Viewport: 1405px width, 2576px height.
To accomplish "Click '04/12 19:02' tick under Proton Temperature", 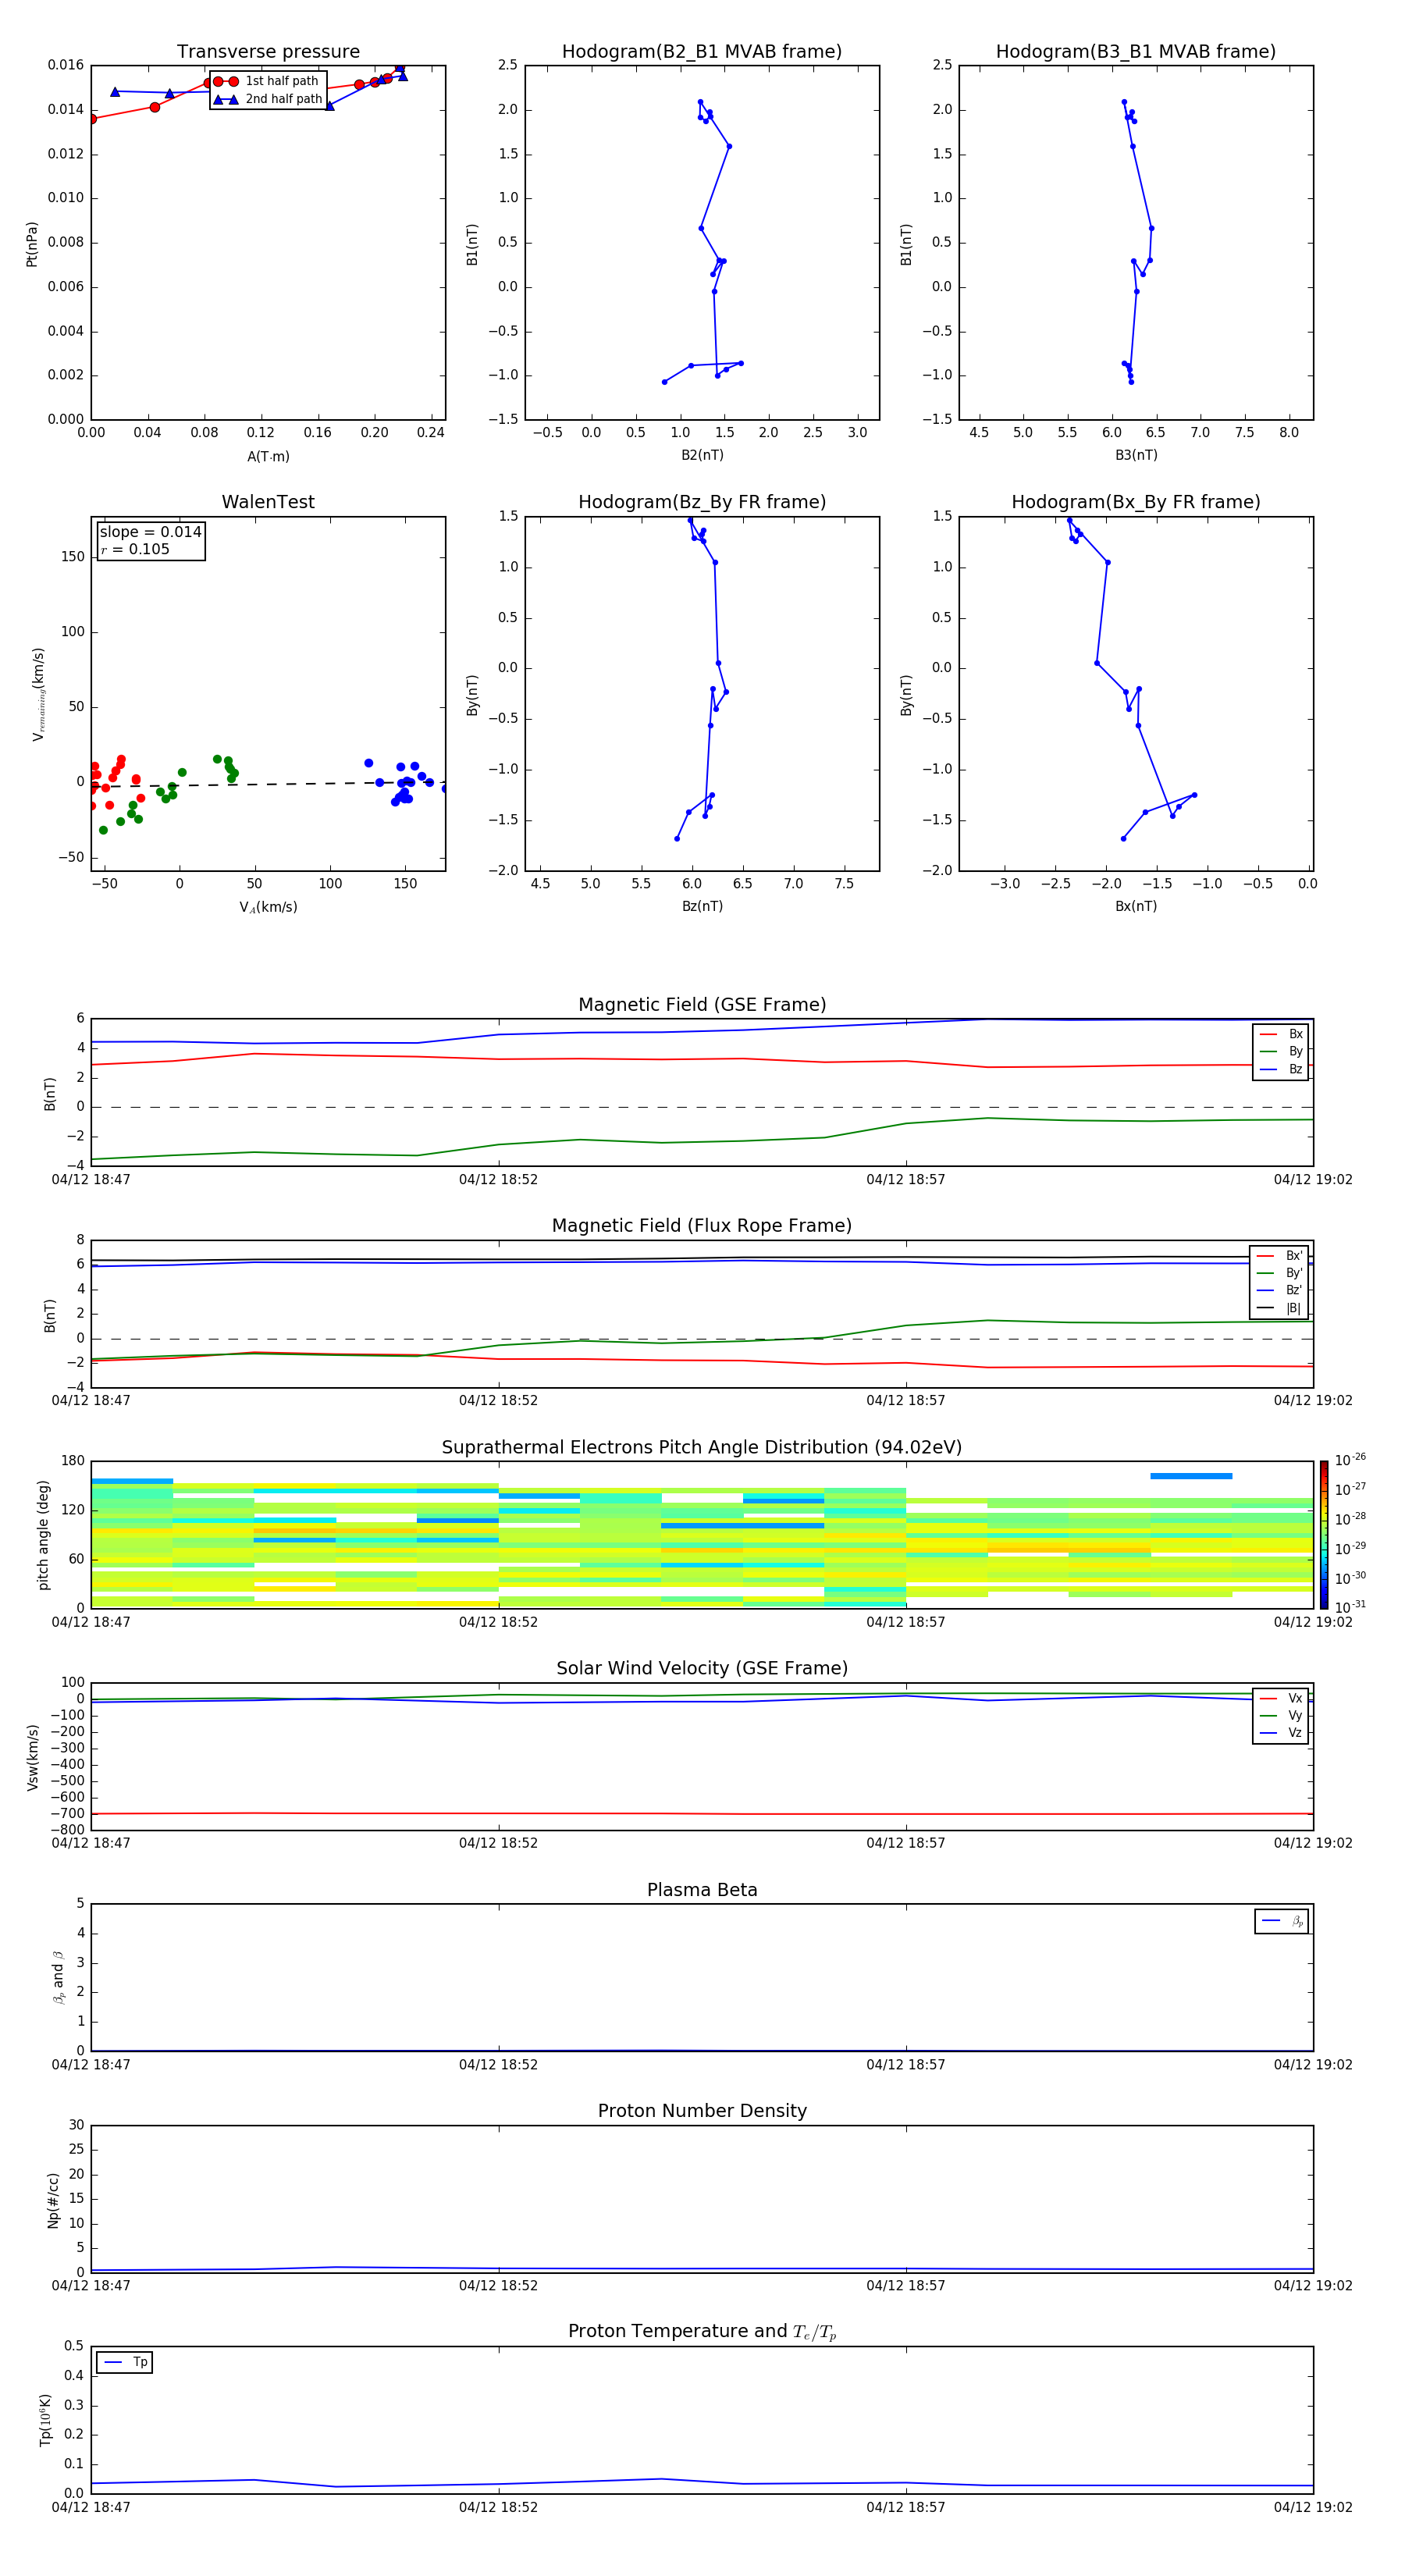I will coord(1313,2507).
